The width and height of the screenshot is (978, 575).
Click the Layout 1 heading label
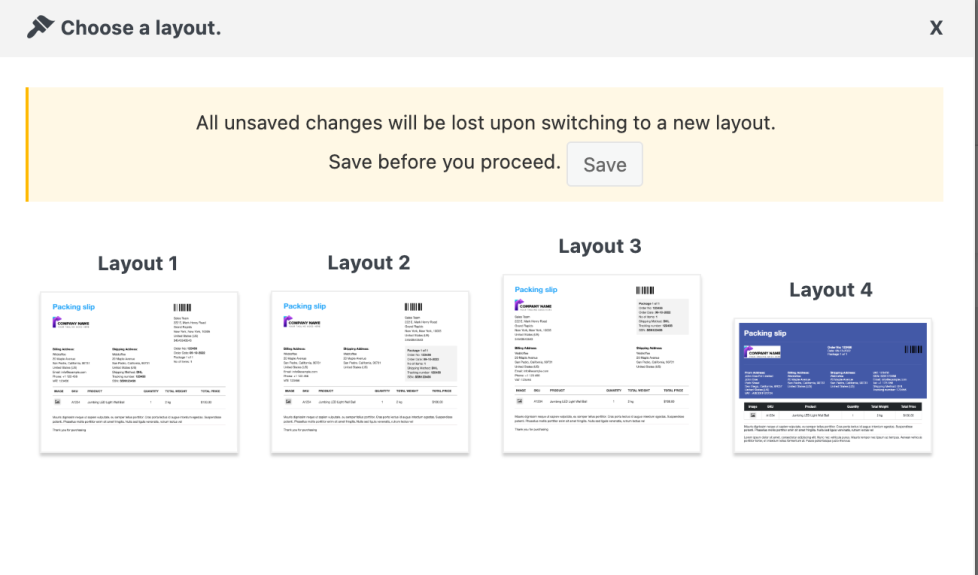[x=138, y=264]
